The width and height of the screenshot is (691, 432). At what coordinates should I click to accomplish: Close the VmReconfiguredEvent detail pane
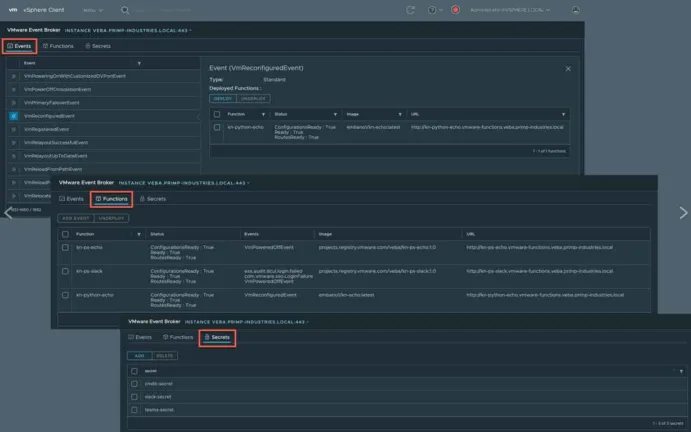(568, 69)
